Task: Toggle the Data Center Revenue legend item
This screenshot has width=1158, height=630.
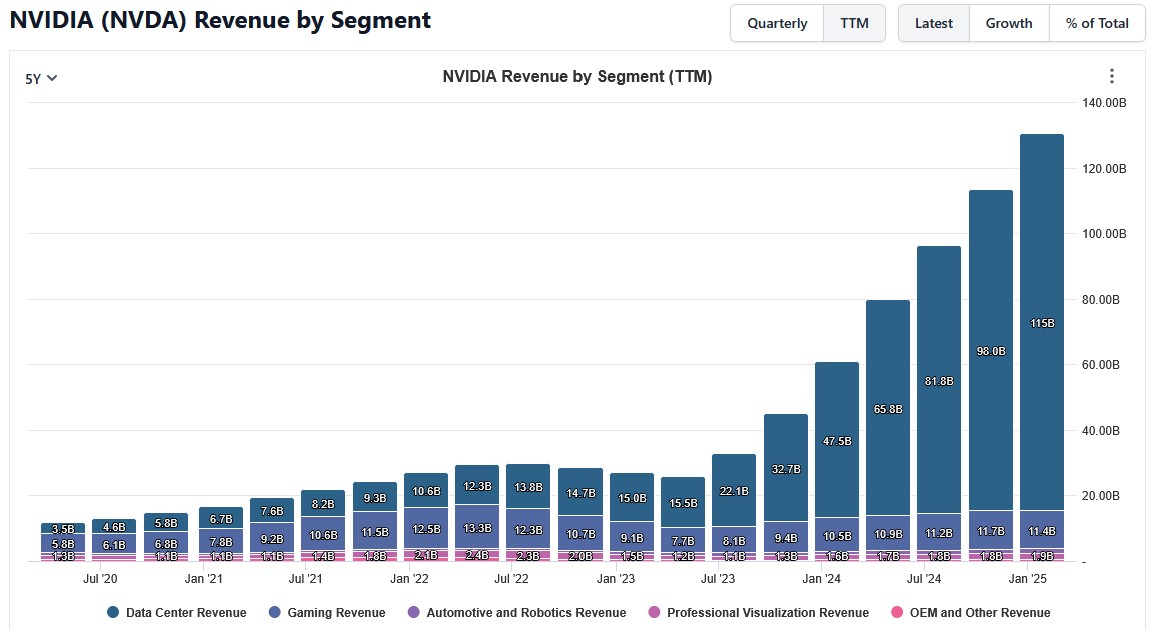Action: pyautogui.click(x=177, y=612)
